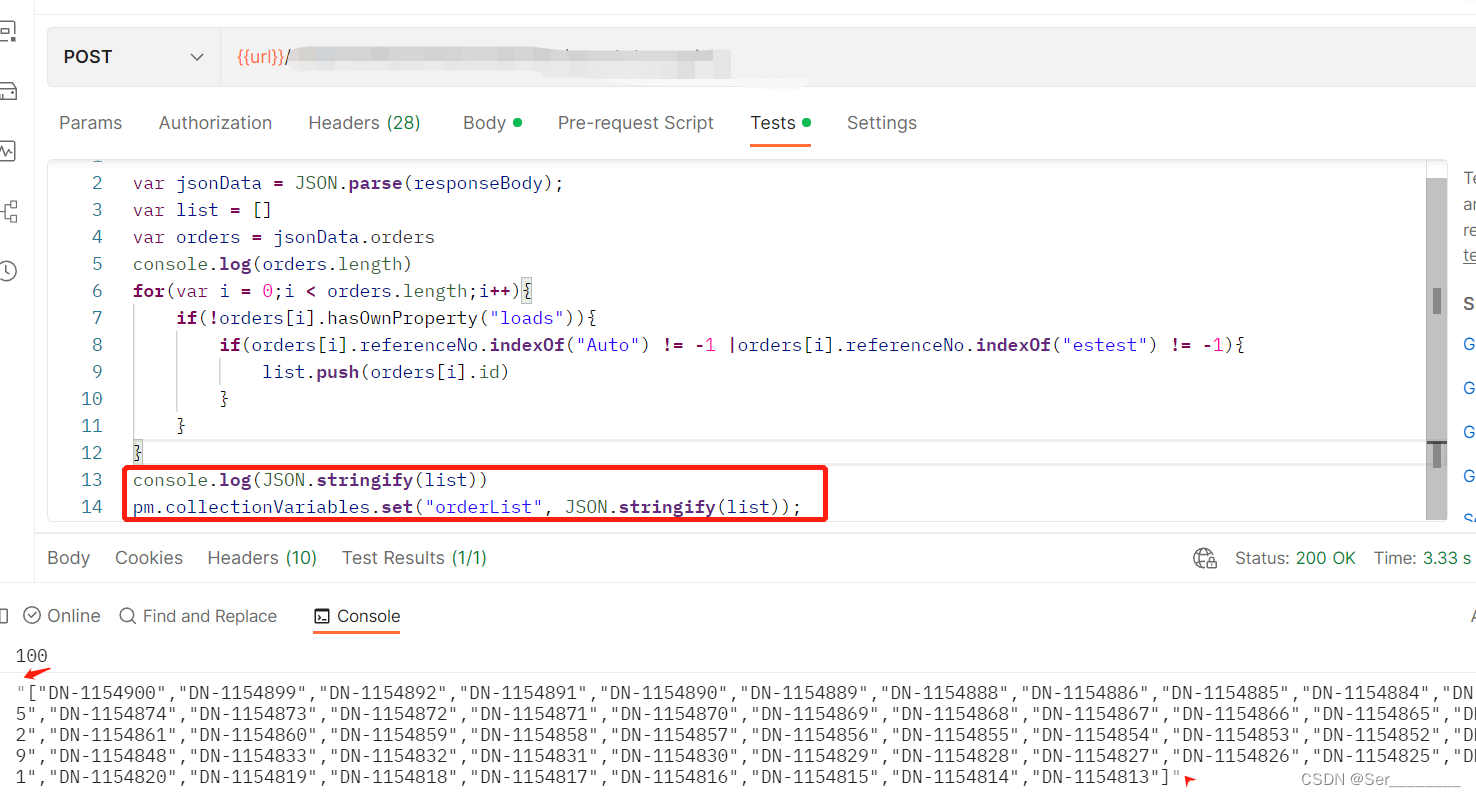Open the request Settings tab
Viewport: 1476px width, 797px height.
tap(882, 122)
